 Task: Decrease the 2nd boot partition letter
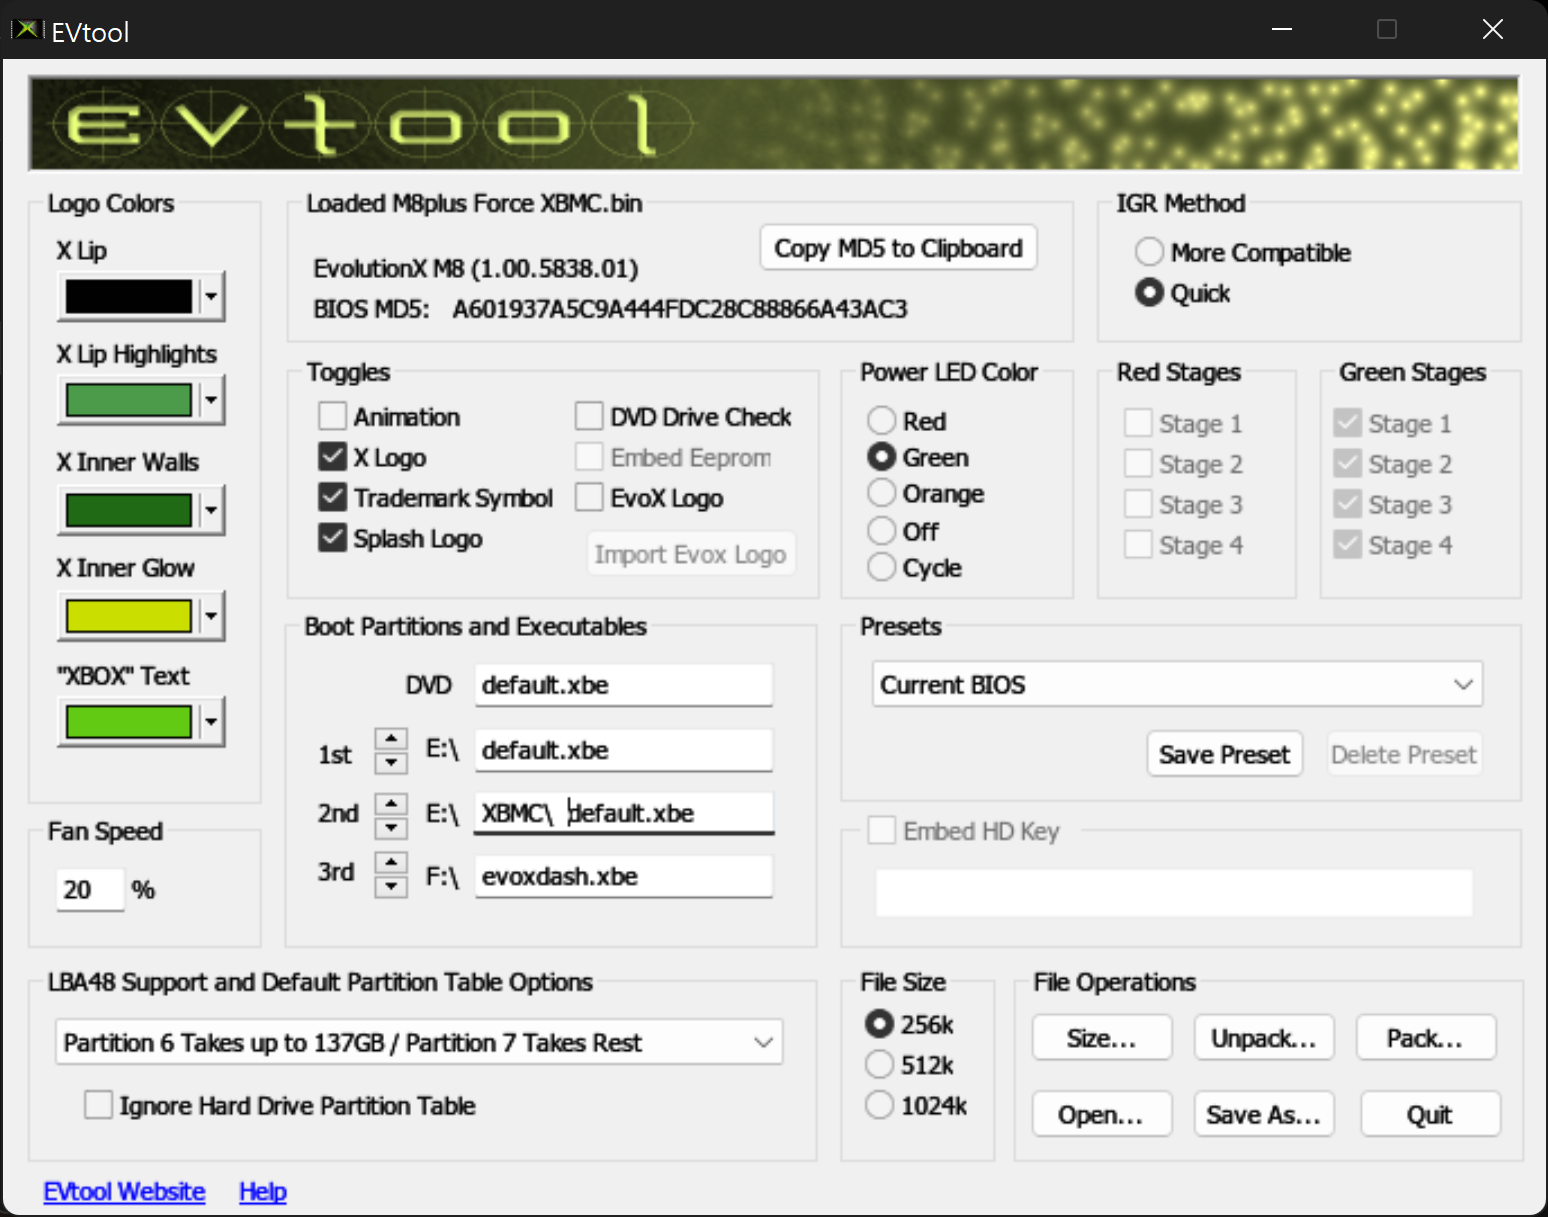point(391,827)
